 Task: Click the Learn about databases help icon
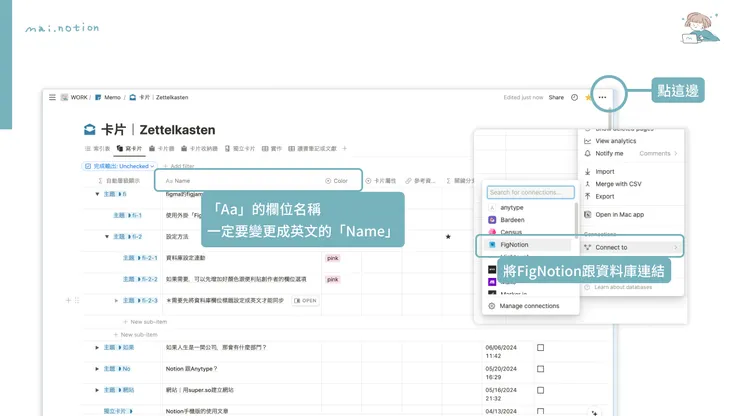588,287
